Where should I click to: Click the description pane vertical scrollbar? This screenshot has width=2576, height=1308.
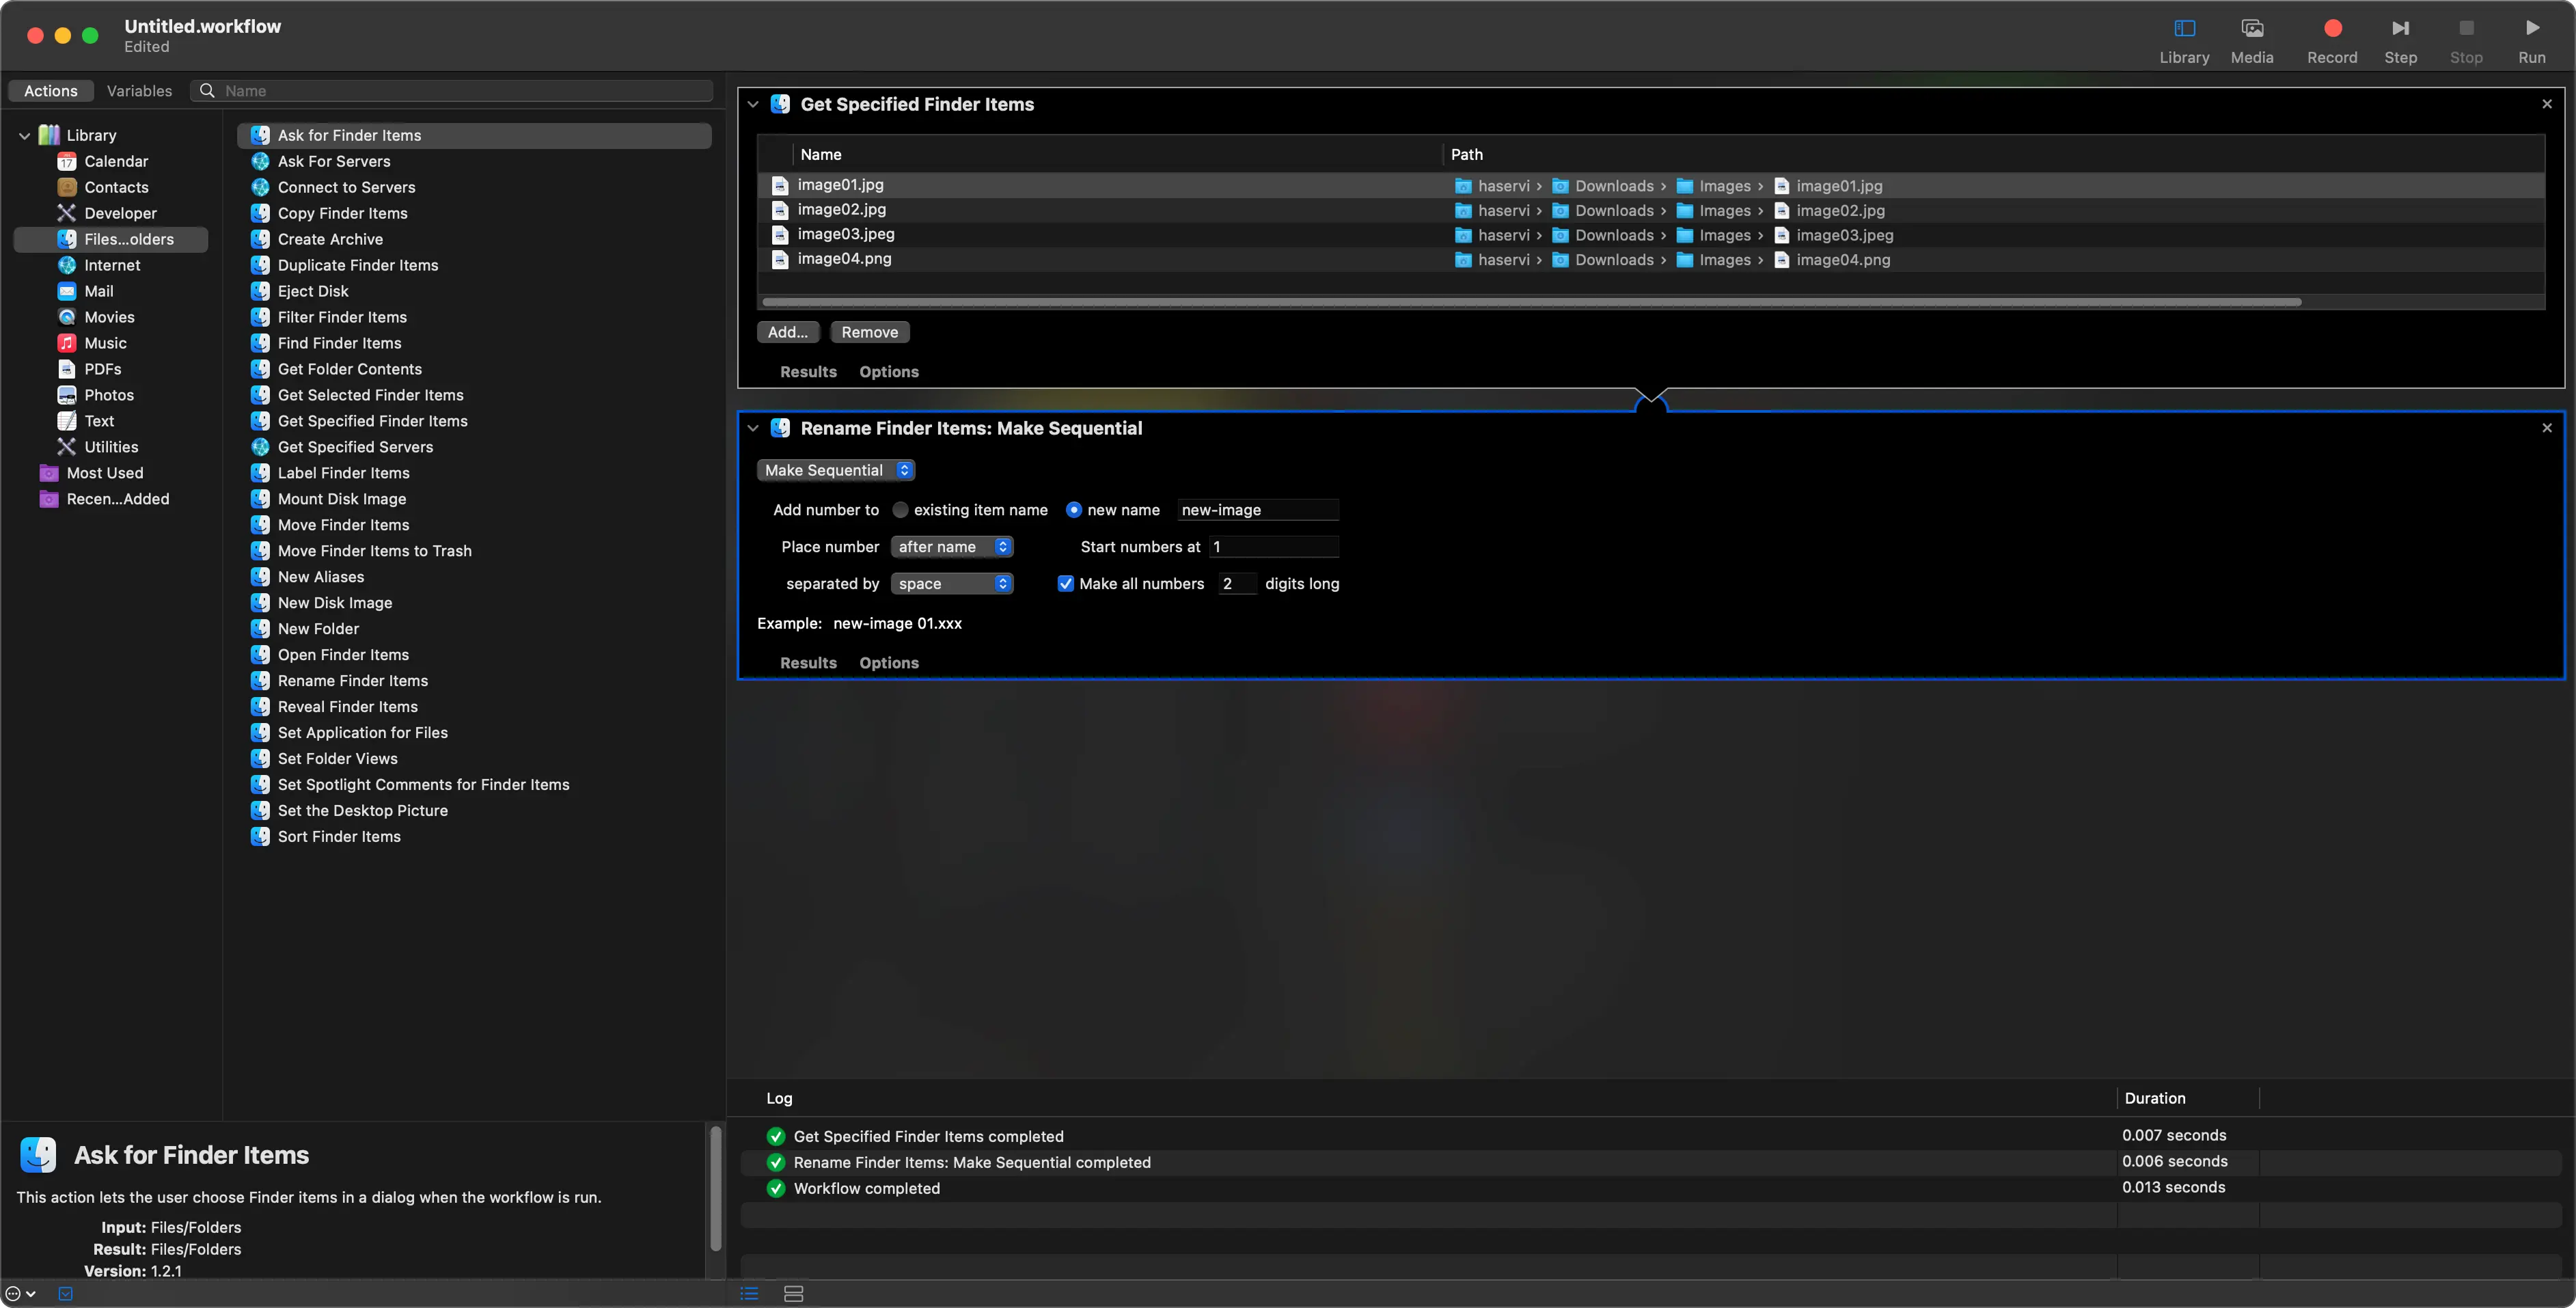tap(715, 1188)
